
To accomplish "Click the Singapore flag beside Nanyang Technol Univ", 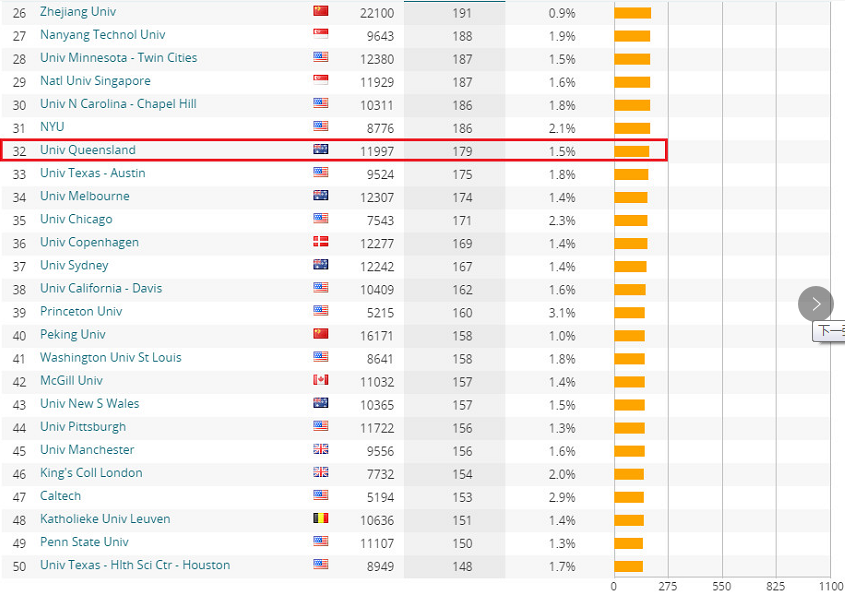I will (321, 35).
